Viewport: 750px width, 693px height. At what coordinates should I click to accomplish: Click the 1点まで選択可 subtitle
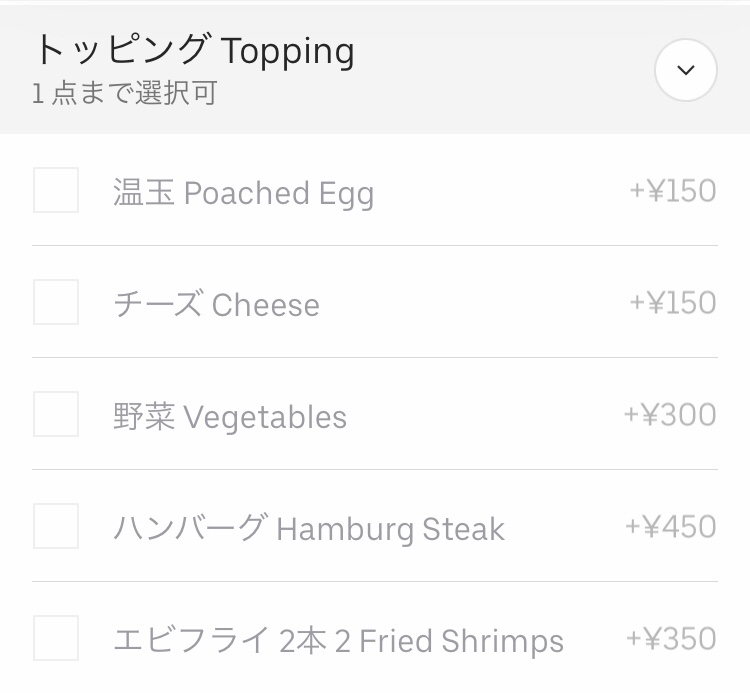click(124, 95)
